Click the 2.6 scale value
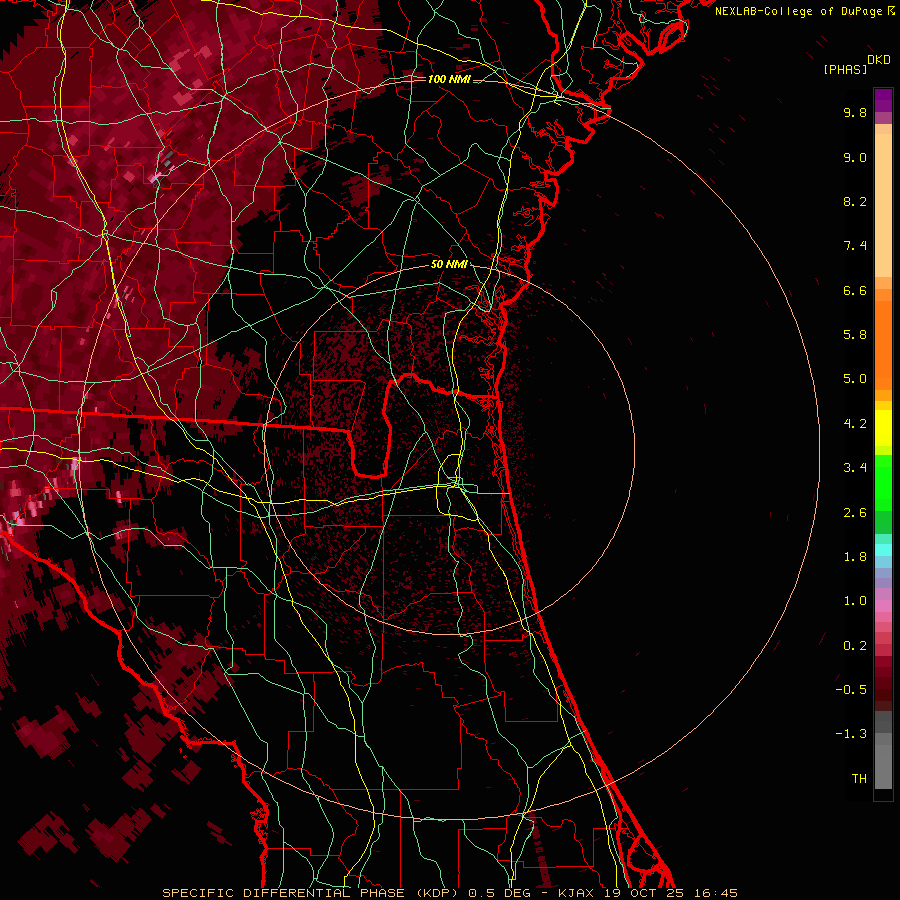900x900 pixels. coord(855,513)
